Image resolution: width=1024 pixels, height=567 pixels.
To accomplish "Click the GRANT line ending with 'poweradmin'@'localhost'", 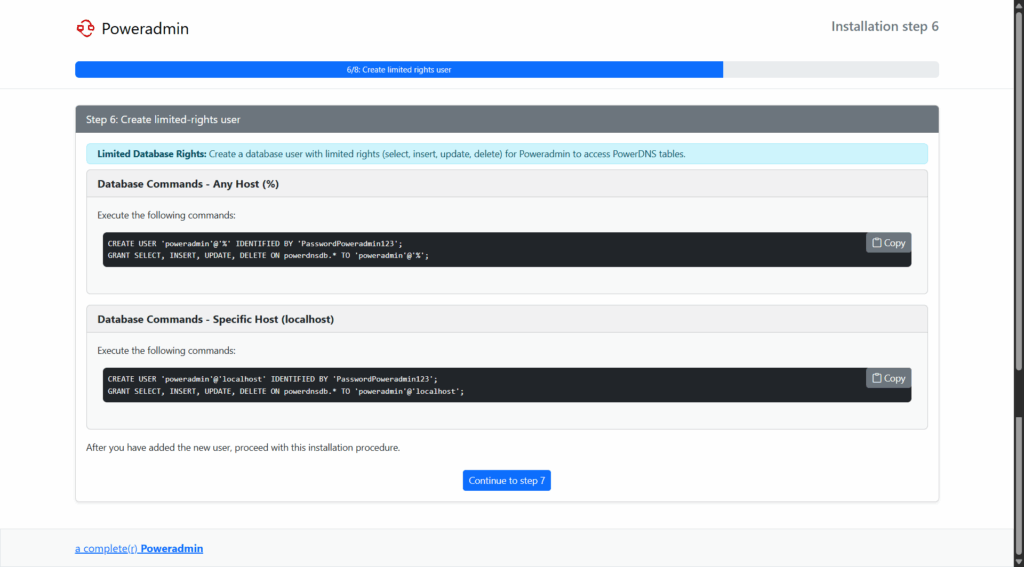I will point(286,391).
